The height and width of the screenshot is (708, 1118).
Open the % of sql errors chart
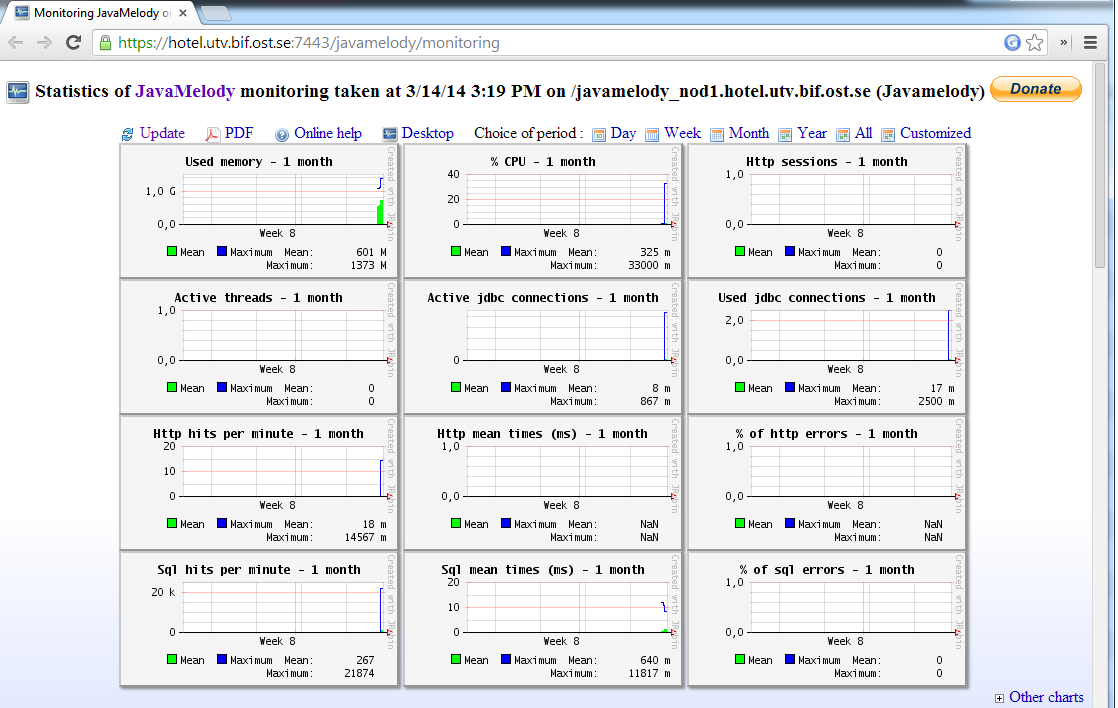click(826, 620)
